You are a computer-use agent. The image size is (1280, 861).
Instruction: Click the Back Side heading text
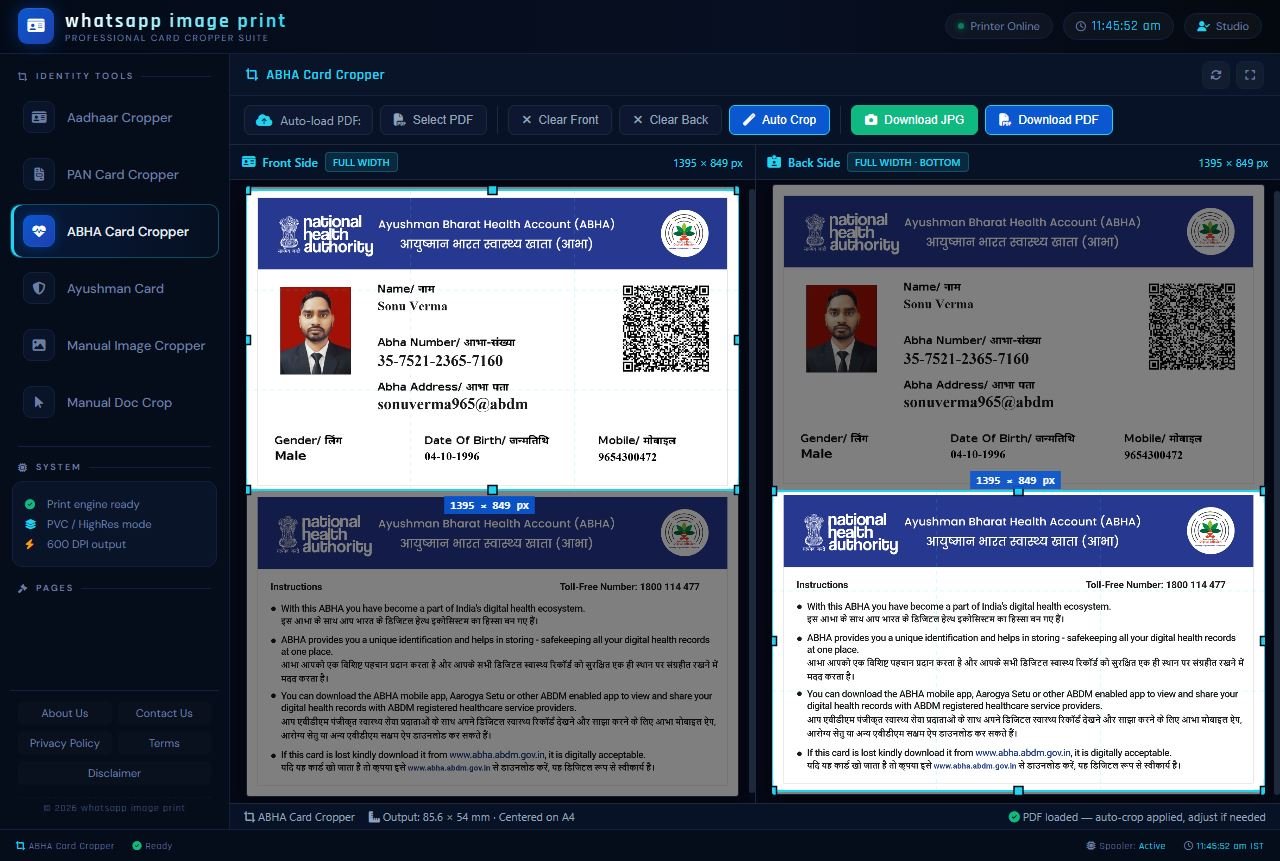[814, 163]
